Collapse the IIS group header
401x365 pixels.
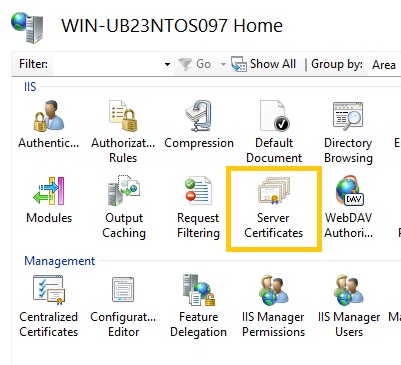coord(30,87)
